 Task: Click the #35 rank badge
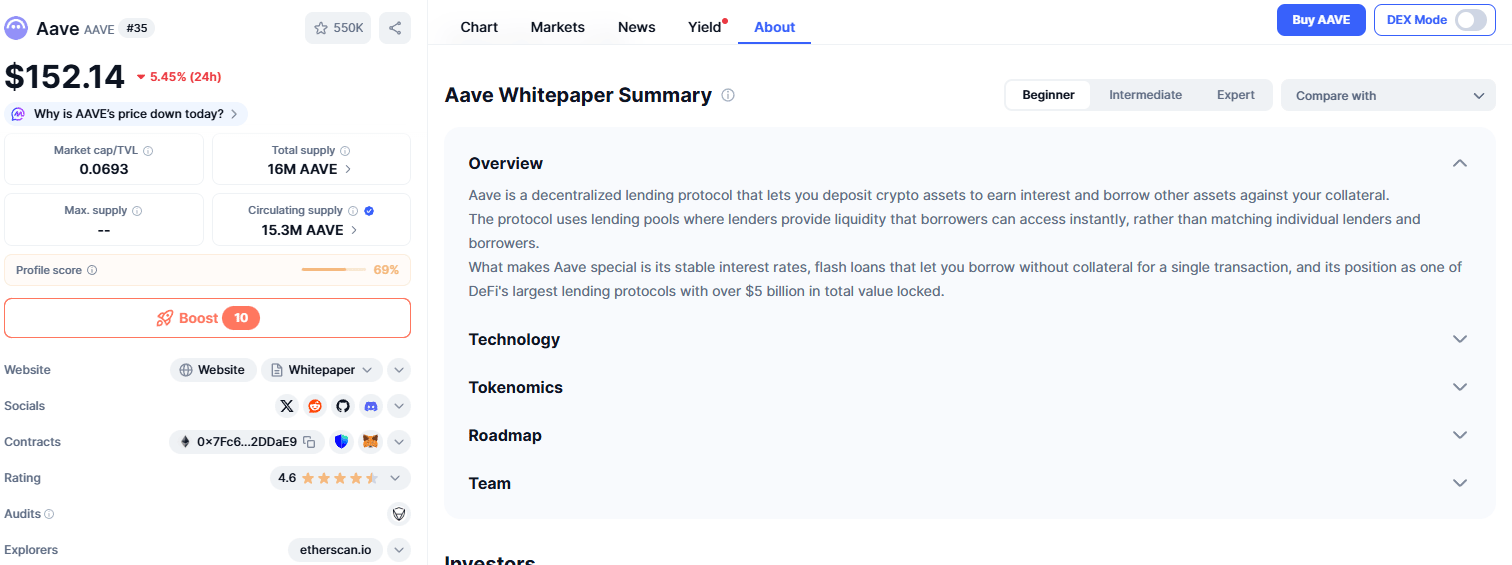(x=137, y=29)
